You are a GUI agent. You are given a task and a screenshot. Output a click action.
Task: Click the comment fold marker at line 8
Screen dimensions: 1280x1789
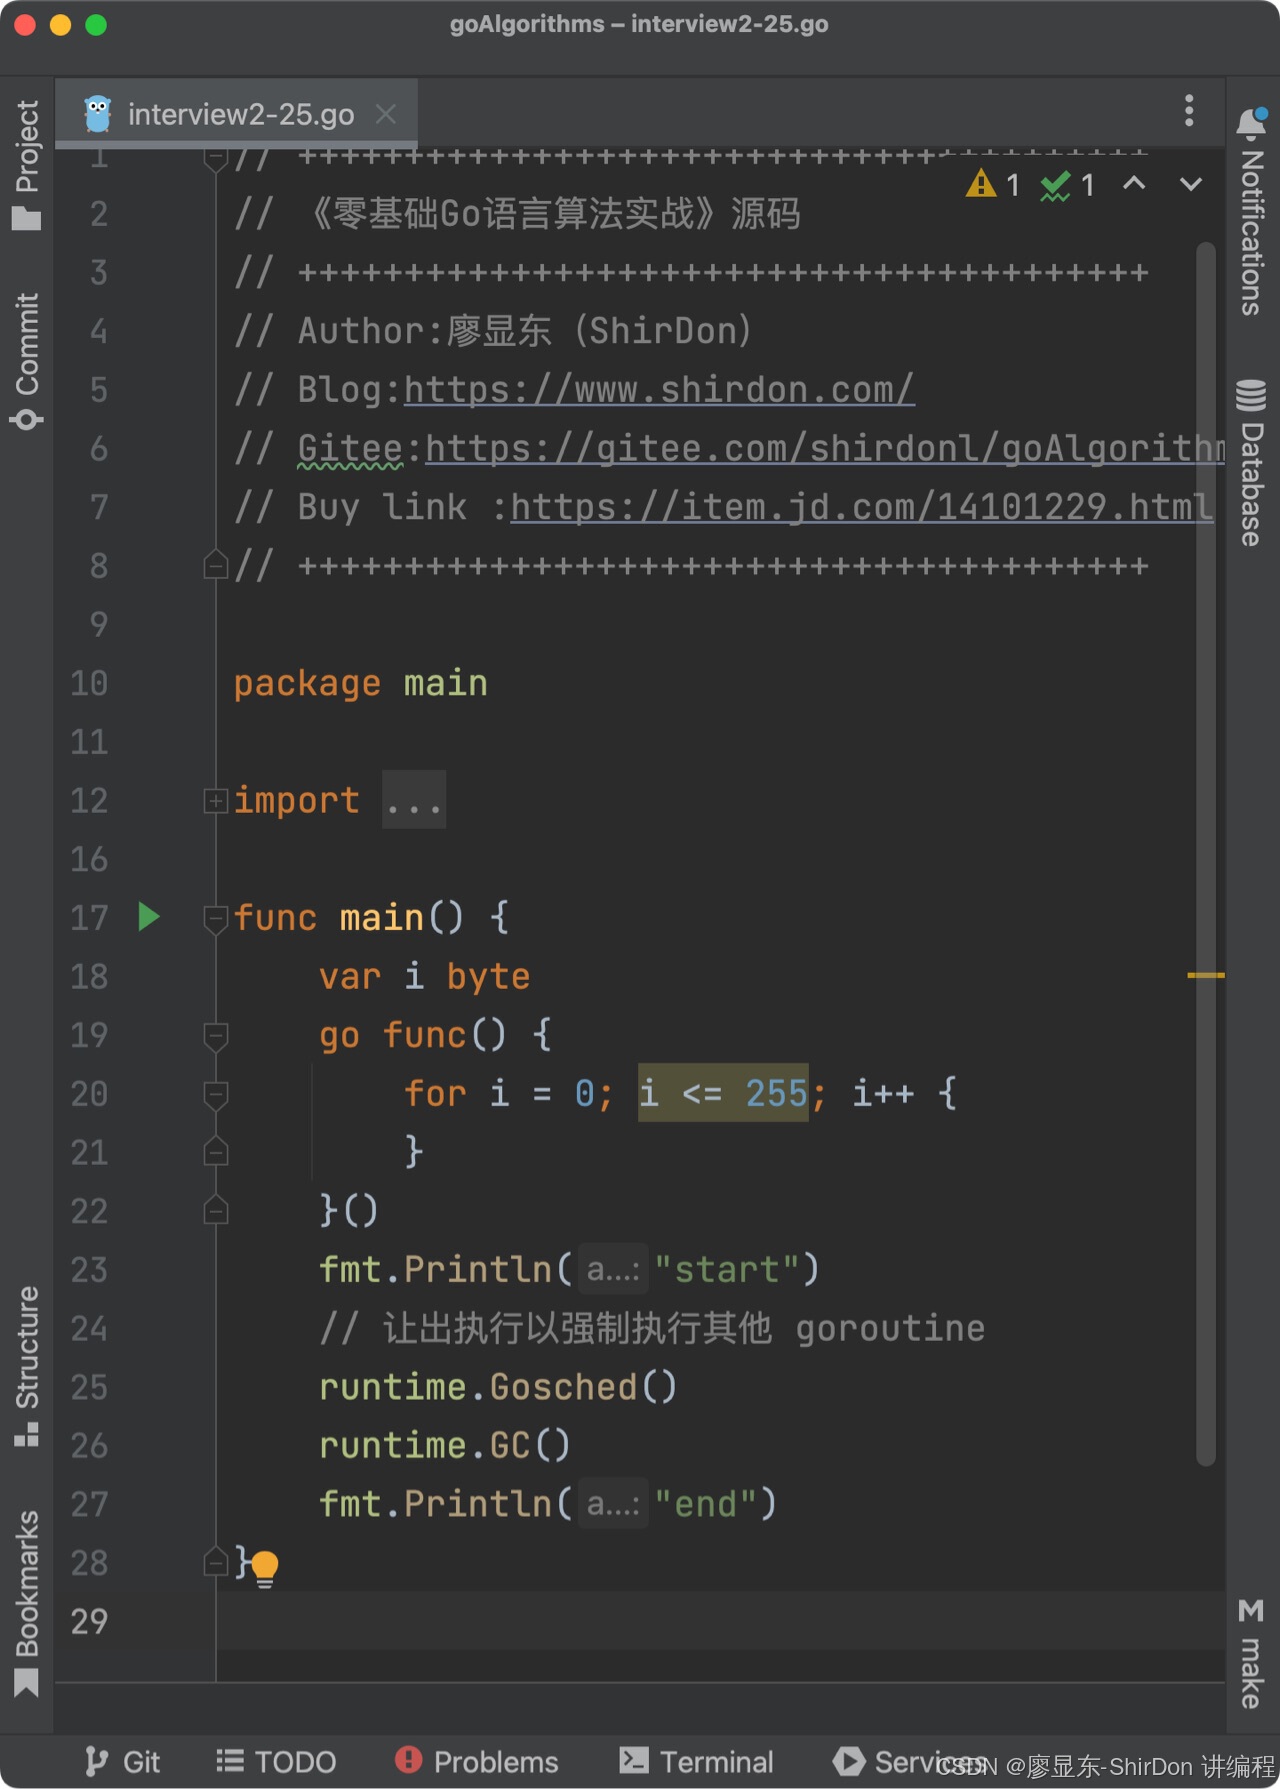tap(215, 565)
